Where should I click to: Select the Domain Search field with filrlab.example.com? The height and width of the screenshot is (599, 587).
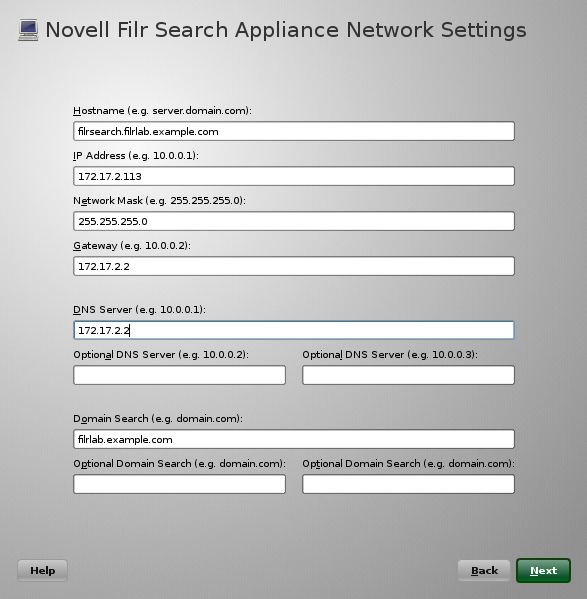(x=294, y=439)
